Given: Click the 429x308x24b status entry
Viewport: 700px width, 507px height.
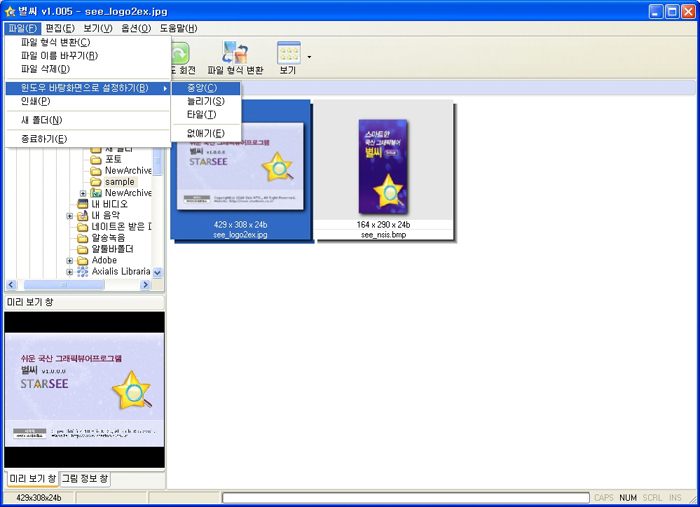Looking at the screenshot, I should click(x=39, y=498).
